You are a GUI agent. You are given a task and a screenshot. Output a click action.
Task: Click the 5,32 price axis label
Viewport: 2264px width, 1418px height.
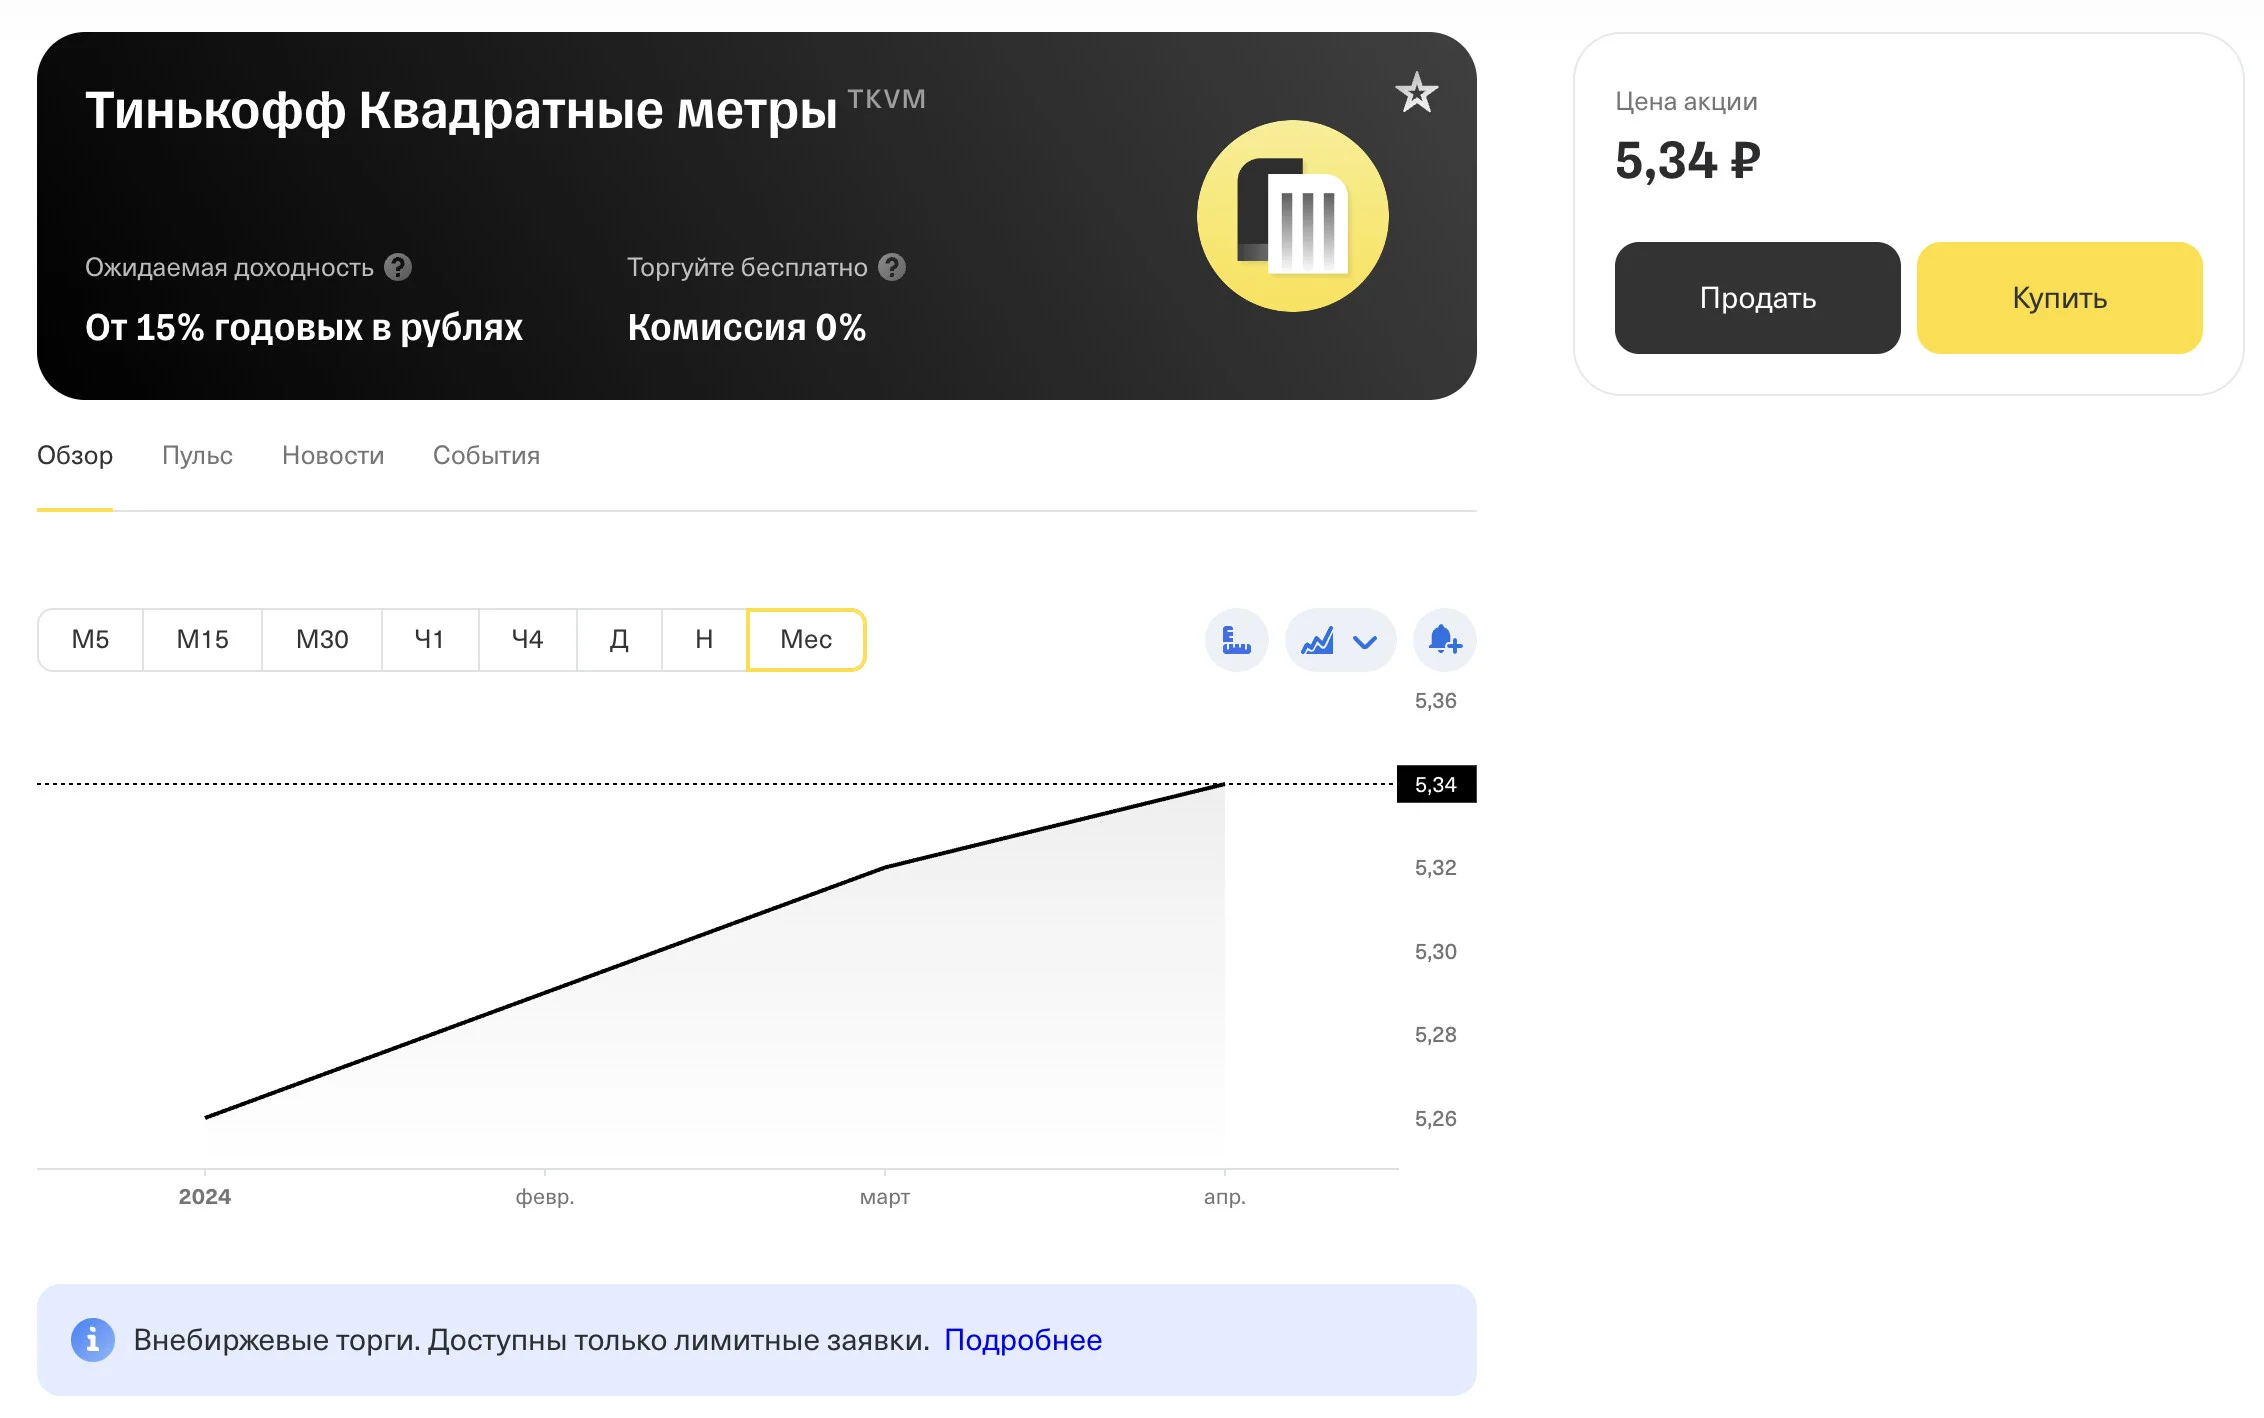[1436, 868]
